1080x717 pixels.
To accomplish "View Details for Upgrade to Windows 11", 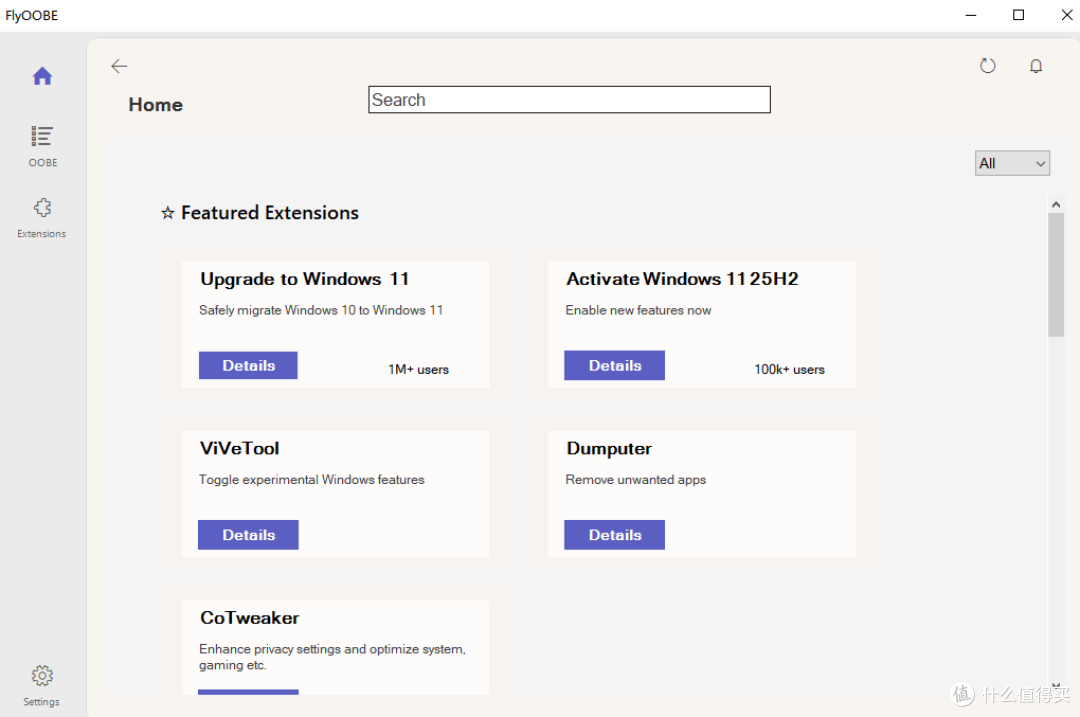I will [x=248, y=366].
